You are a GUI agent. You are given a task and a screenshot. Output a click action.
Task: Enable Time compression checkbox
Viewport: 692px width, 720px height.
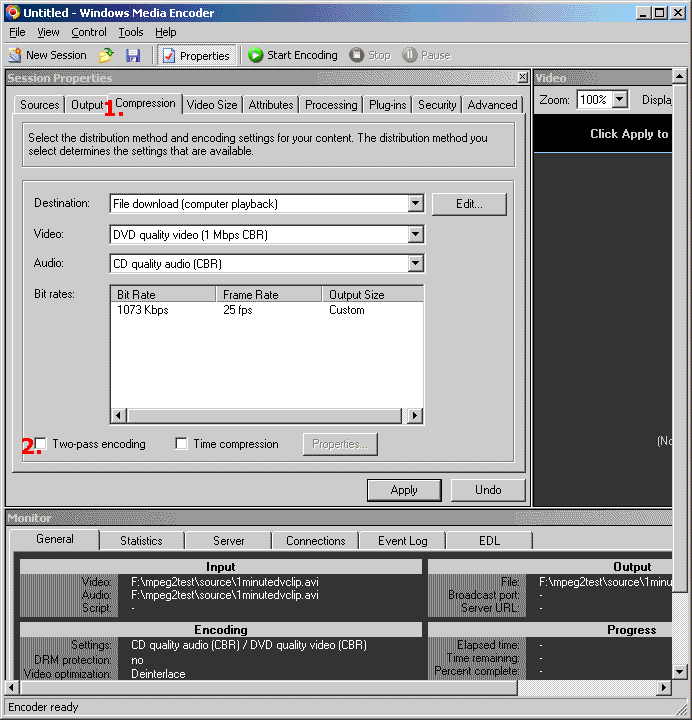point(181,444)
